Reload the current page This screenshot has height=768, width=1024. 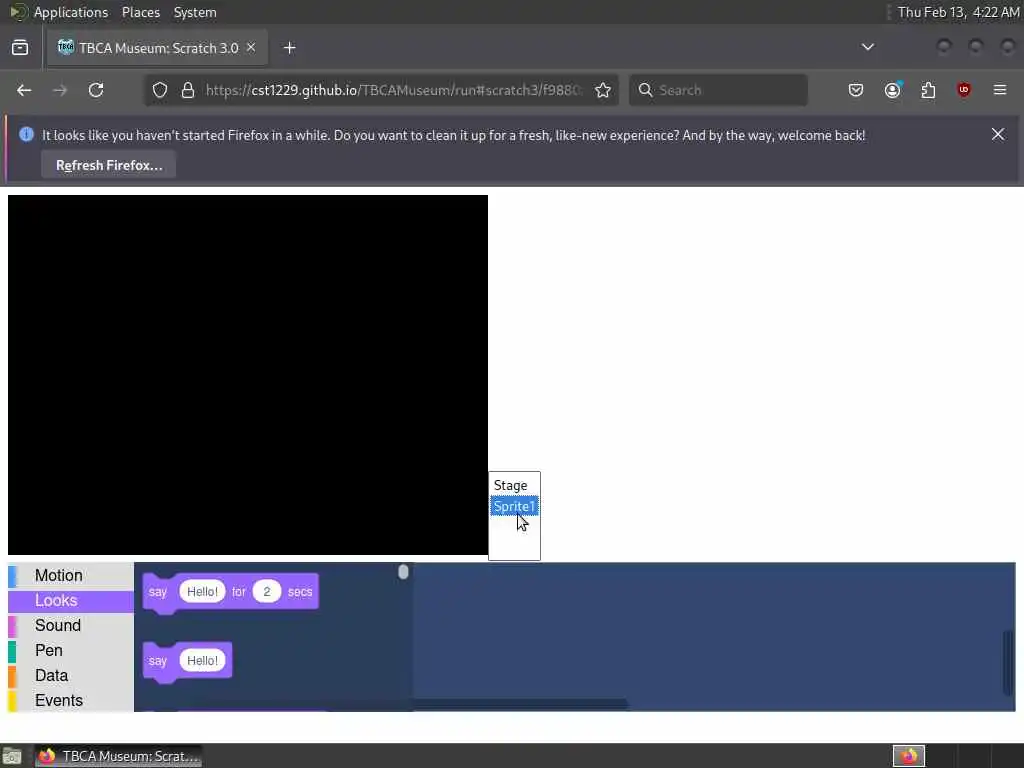[96, 90]
